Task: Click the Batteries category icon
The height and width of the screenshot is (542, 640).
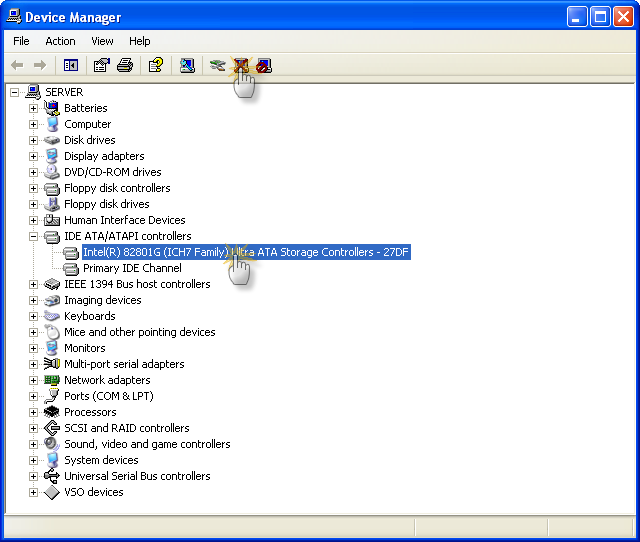Action: 52,108
